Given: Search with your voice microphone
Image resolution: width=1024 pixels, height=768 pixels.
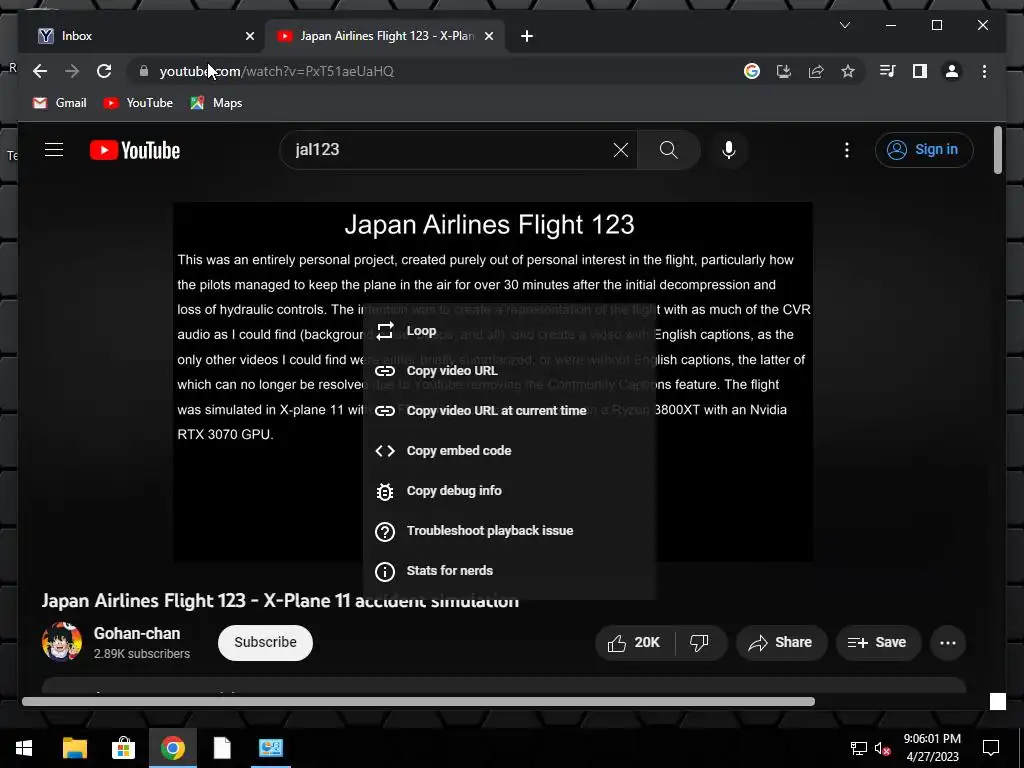Looking at the screenshot, I should coord(729,150).
